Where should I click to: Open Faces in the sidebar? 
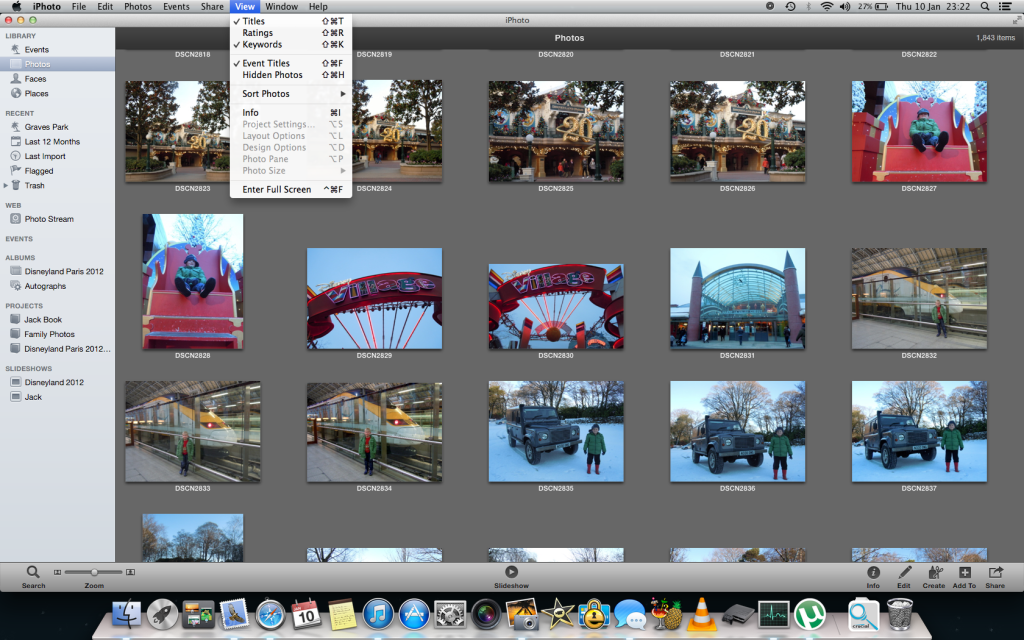click(x=35, y=79)
